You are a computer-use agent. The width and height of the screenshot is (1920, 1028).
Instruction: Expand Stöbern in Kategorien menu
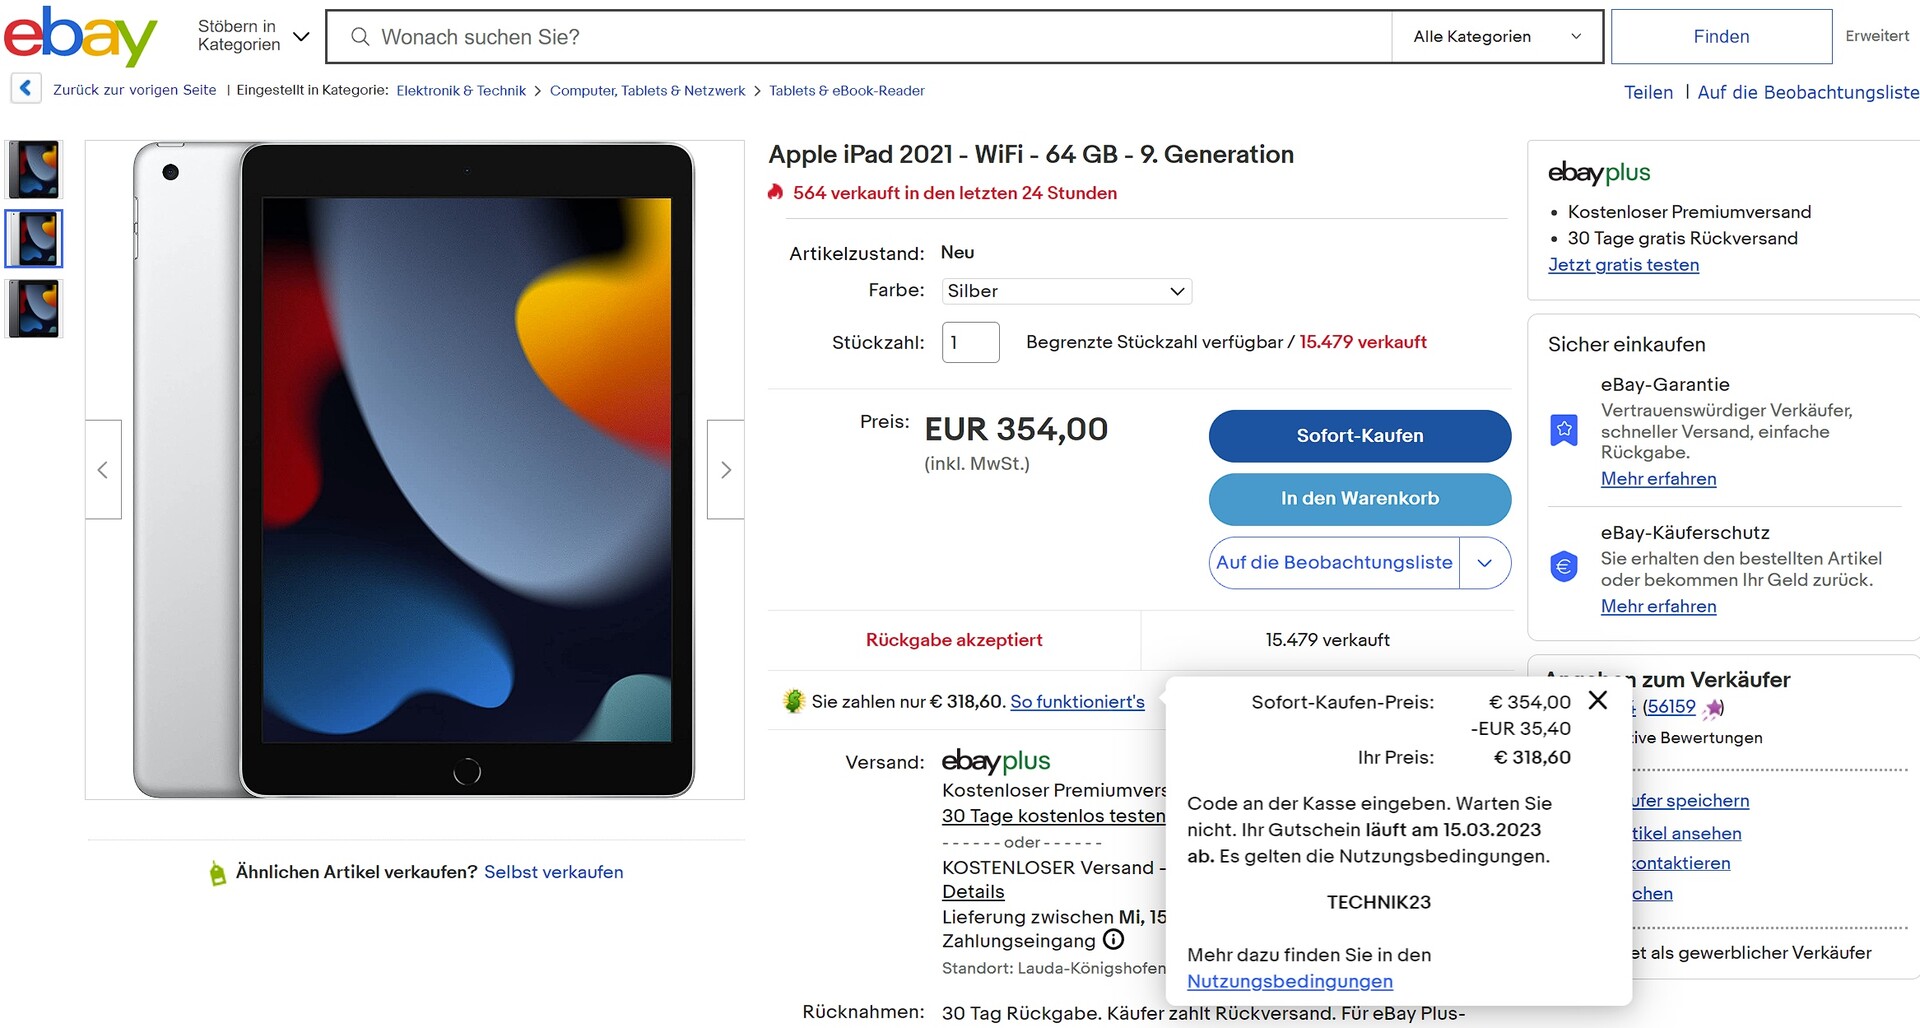(254, 36)
